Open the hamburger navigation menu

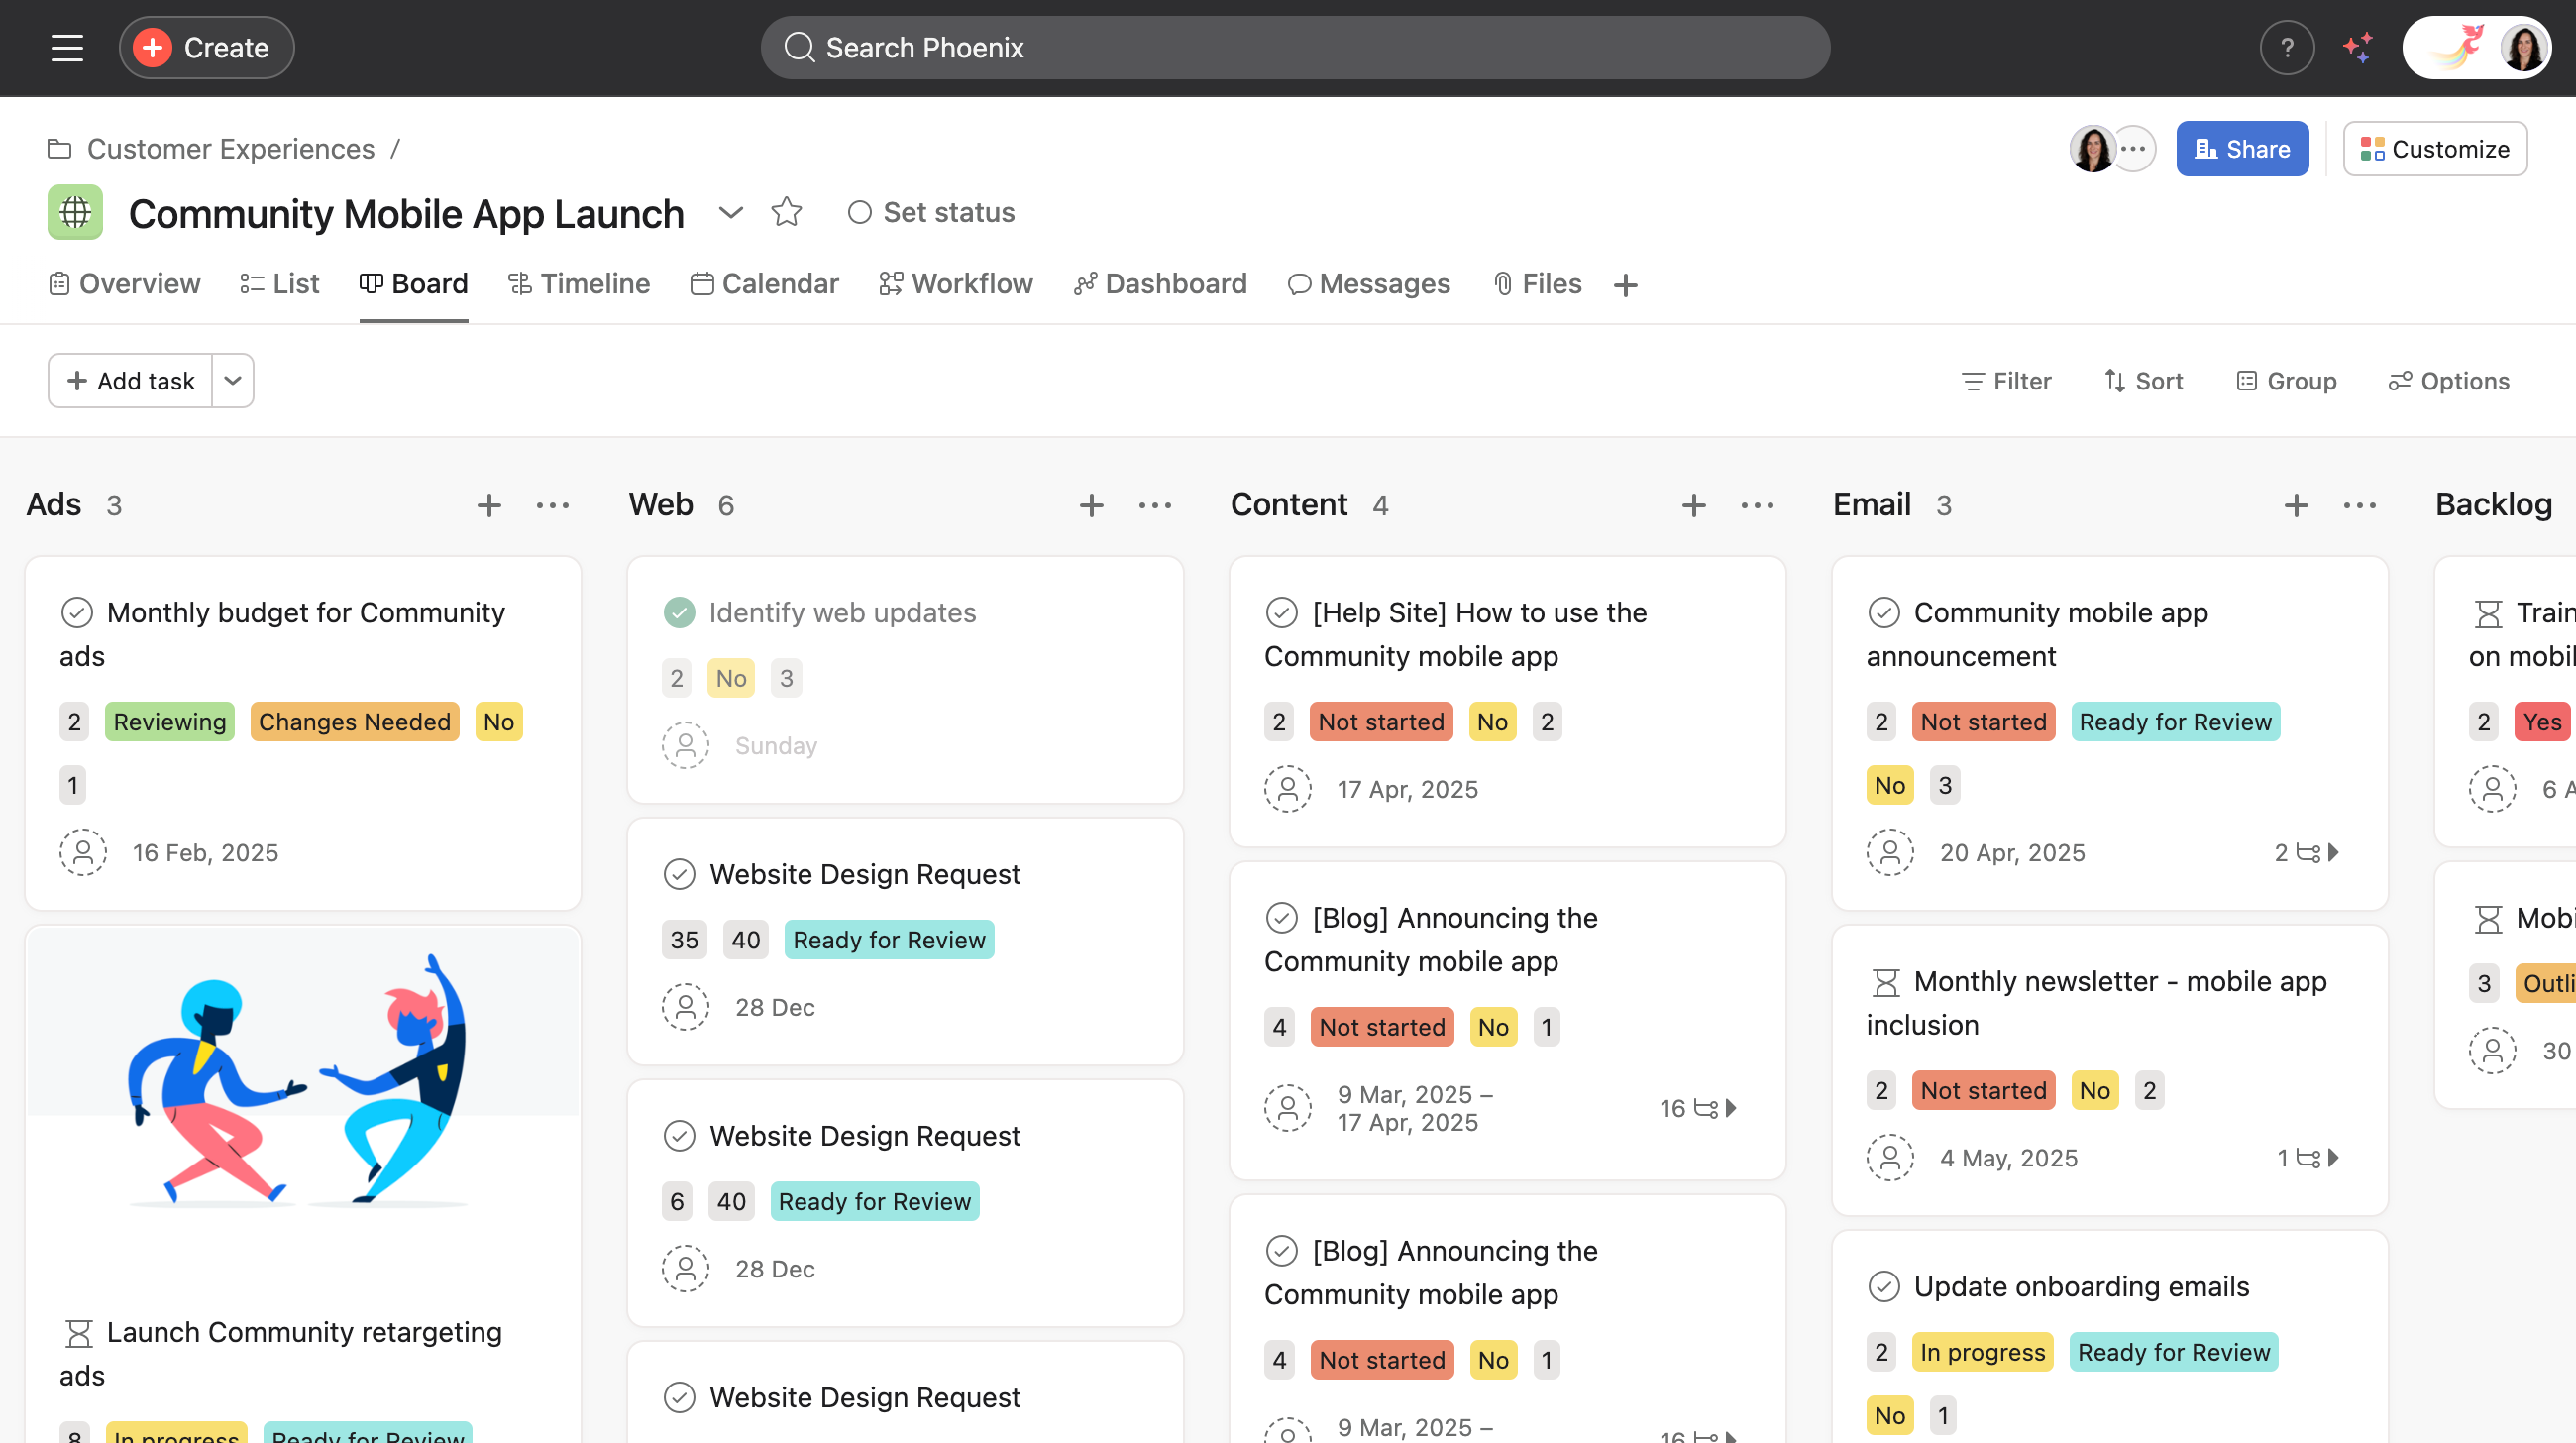pos(67,47)
